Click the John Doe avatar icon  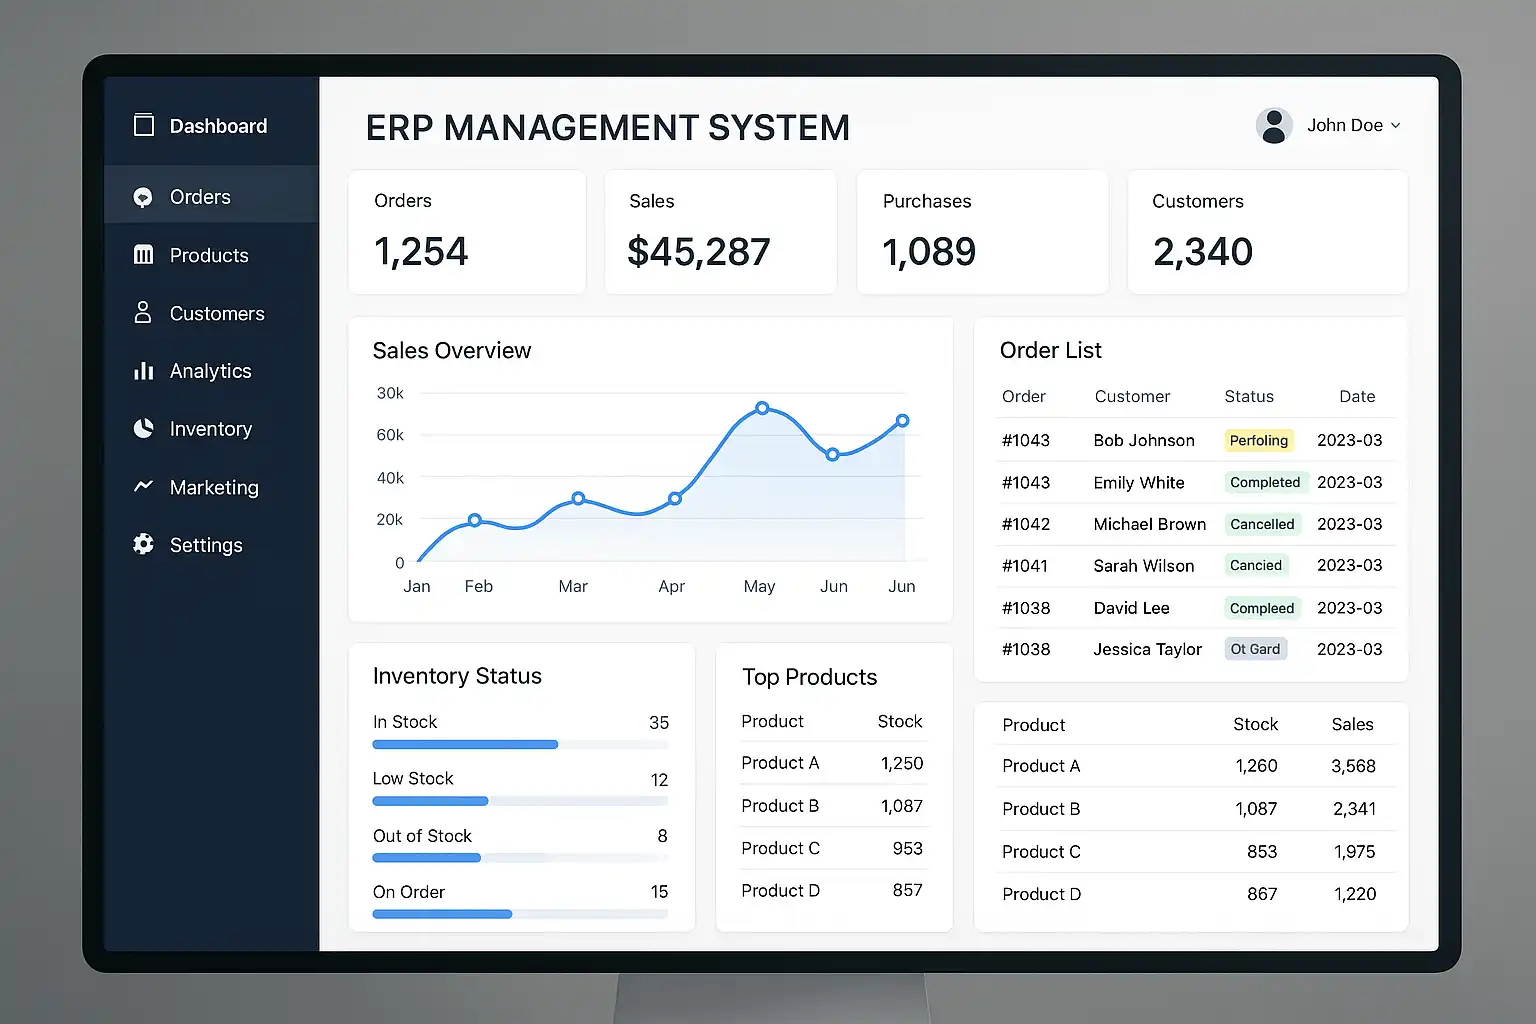tap(1274, 126)
